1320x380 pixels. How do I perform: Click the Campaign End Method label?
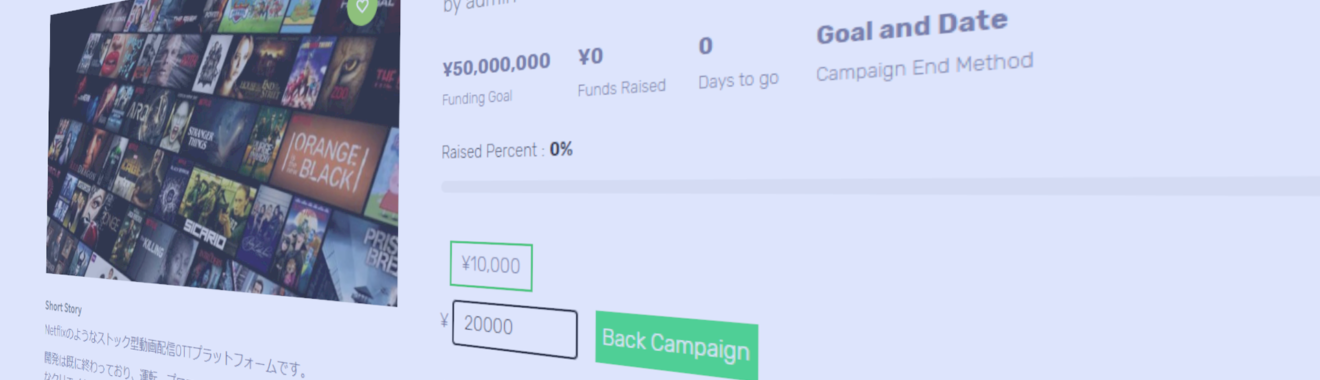(x=924, y=67)
